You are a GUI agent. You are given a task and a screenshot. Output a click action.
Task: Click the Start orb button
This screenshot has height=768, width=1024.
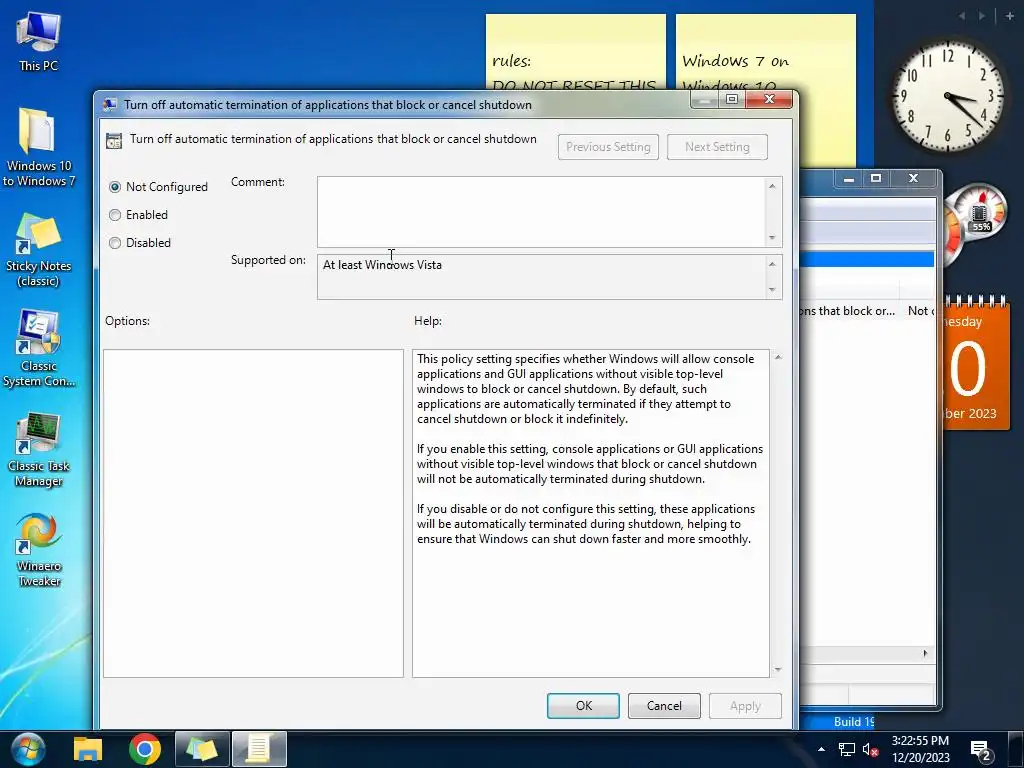[29, 748]
